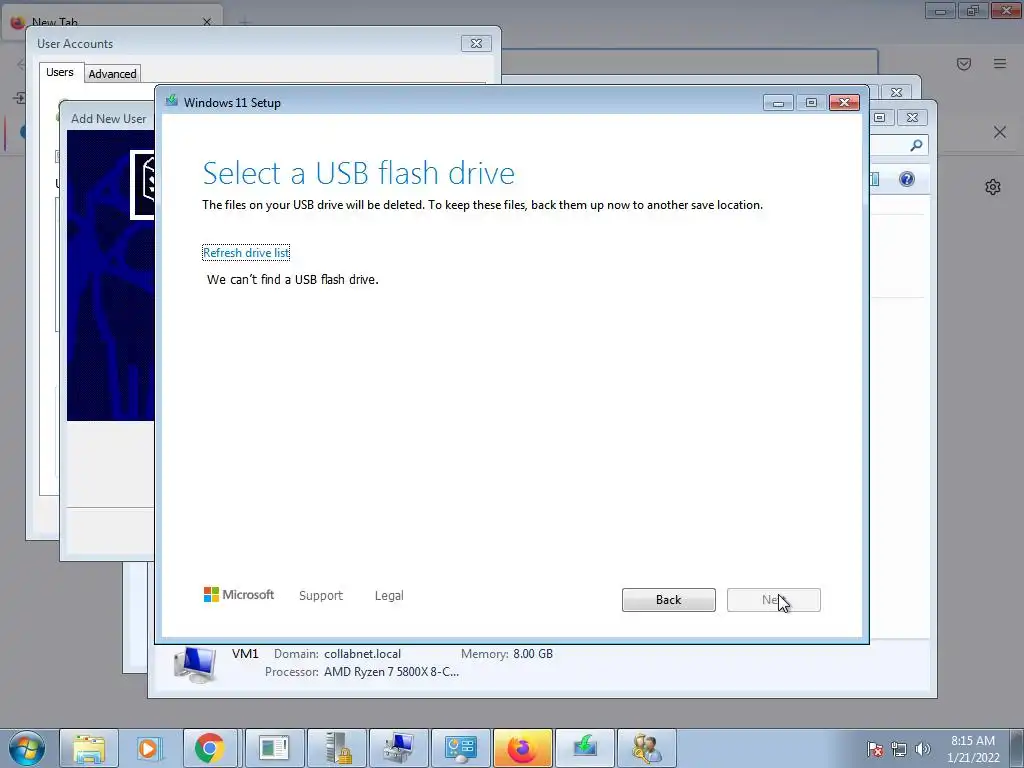This screenshot has height=768, width=1024.
Task: Click the blue image in Add New User
Action: click(x=110, y=275)
